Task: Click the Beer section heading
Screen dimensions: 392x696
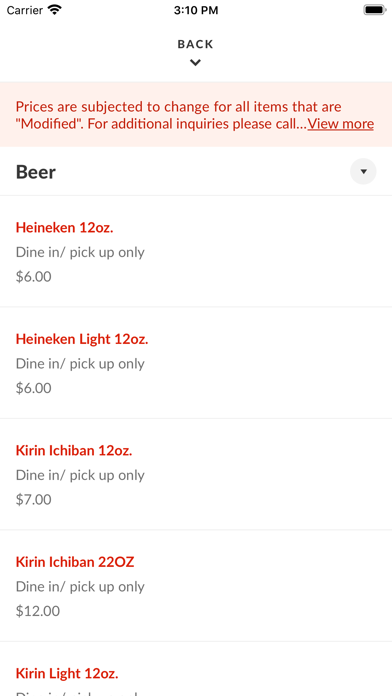Action: coord(36,172)
